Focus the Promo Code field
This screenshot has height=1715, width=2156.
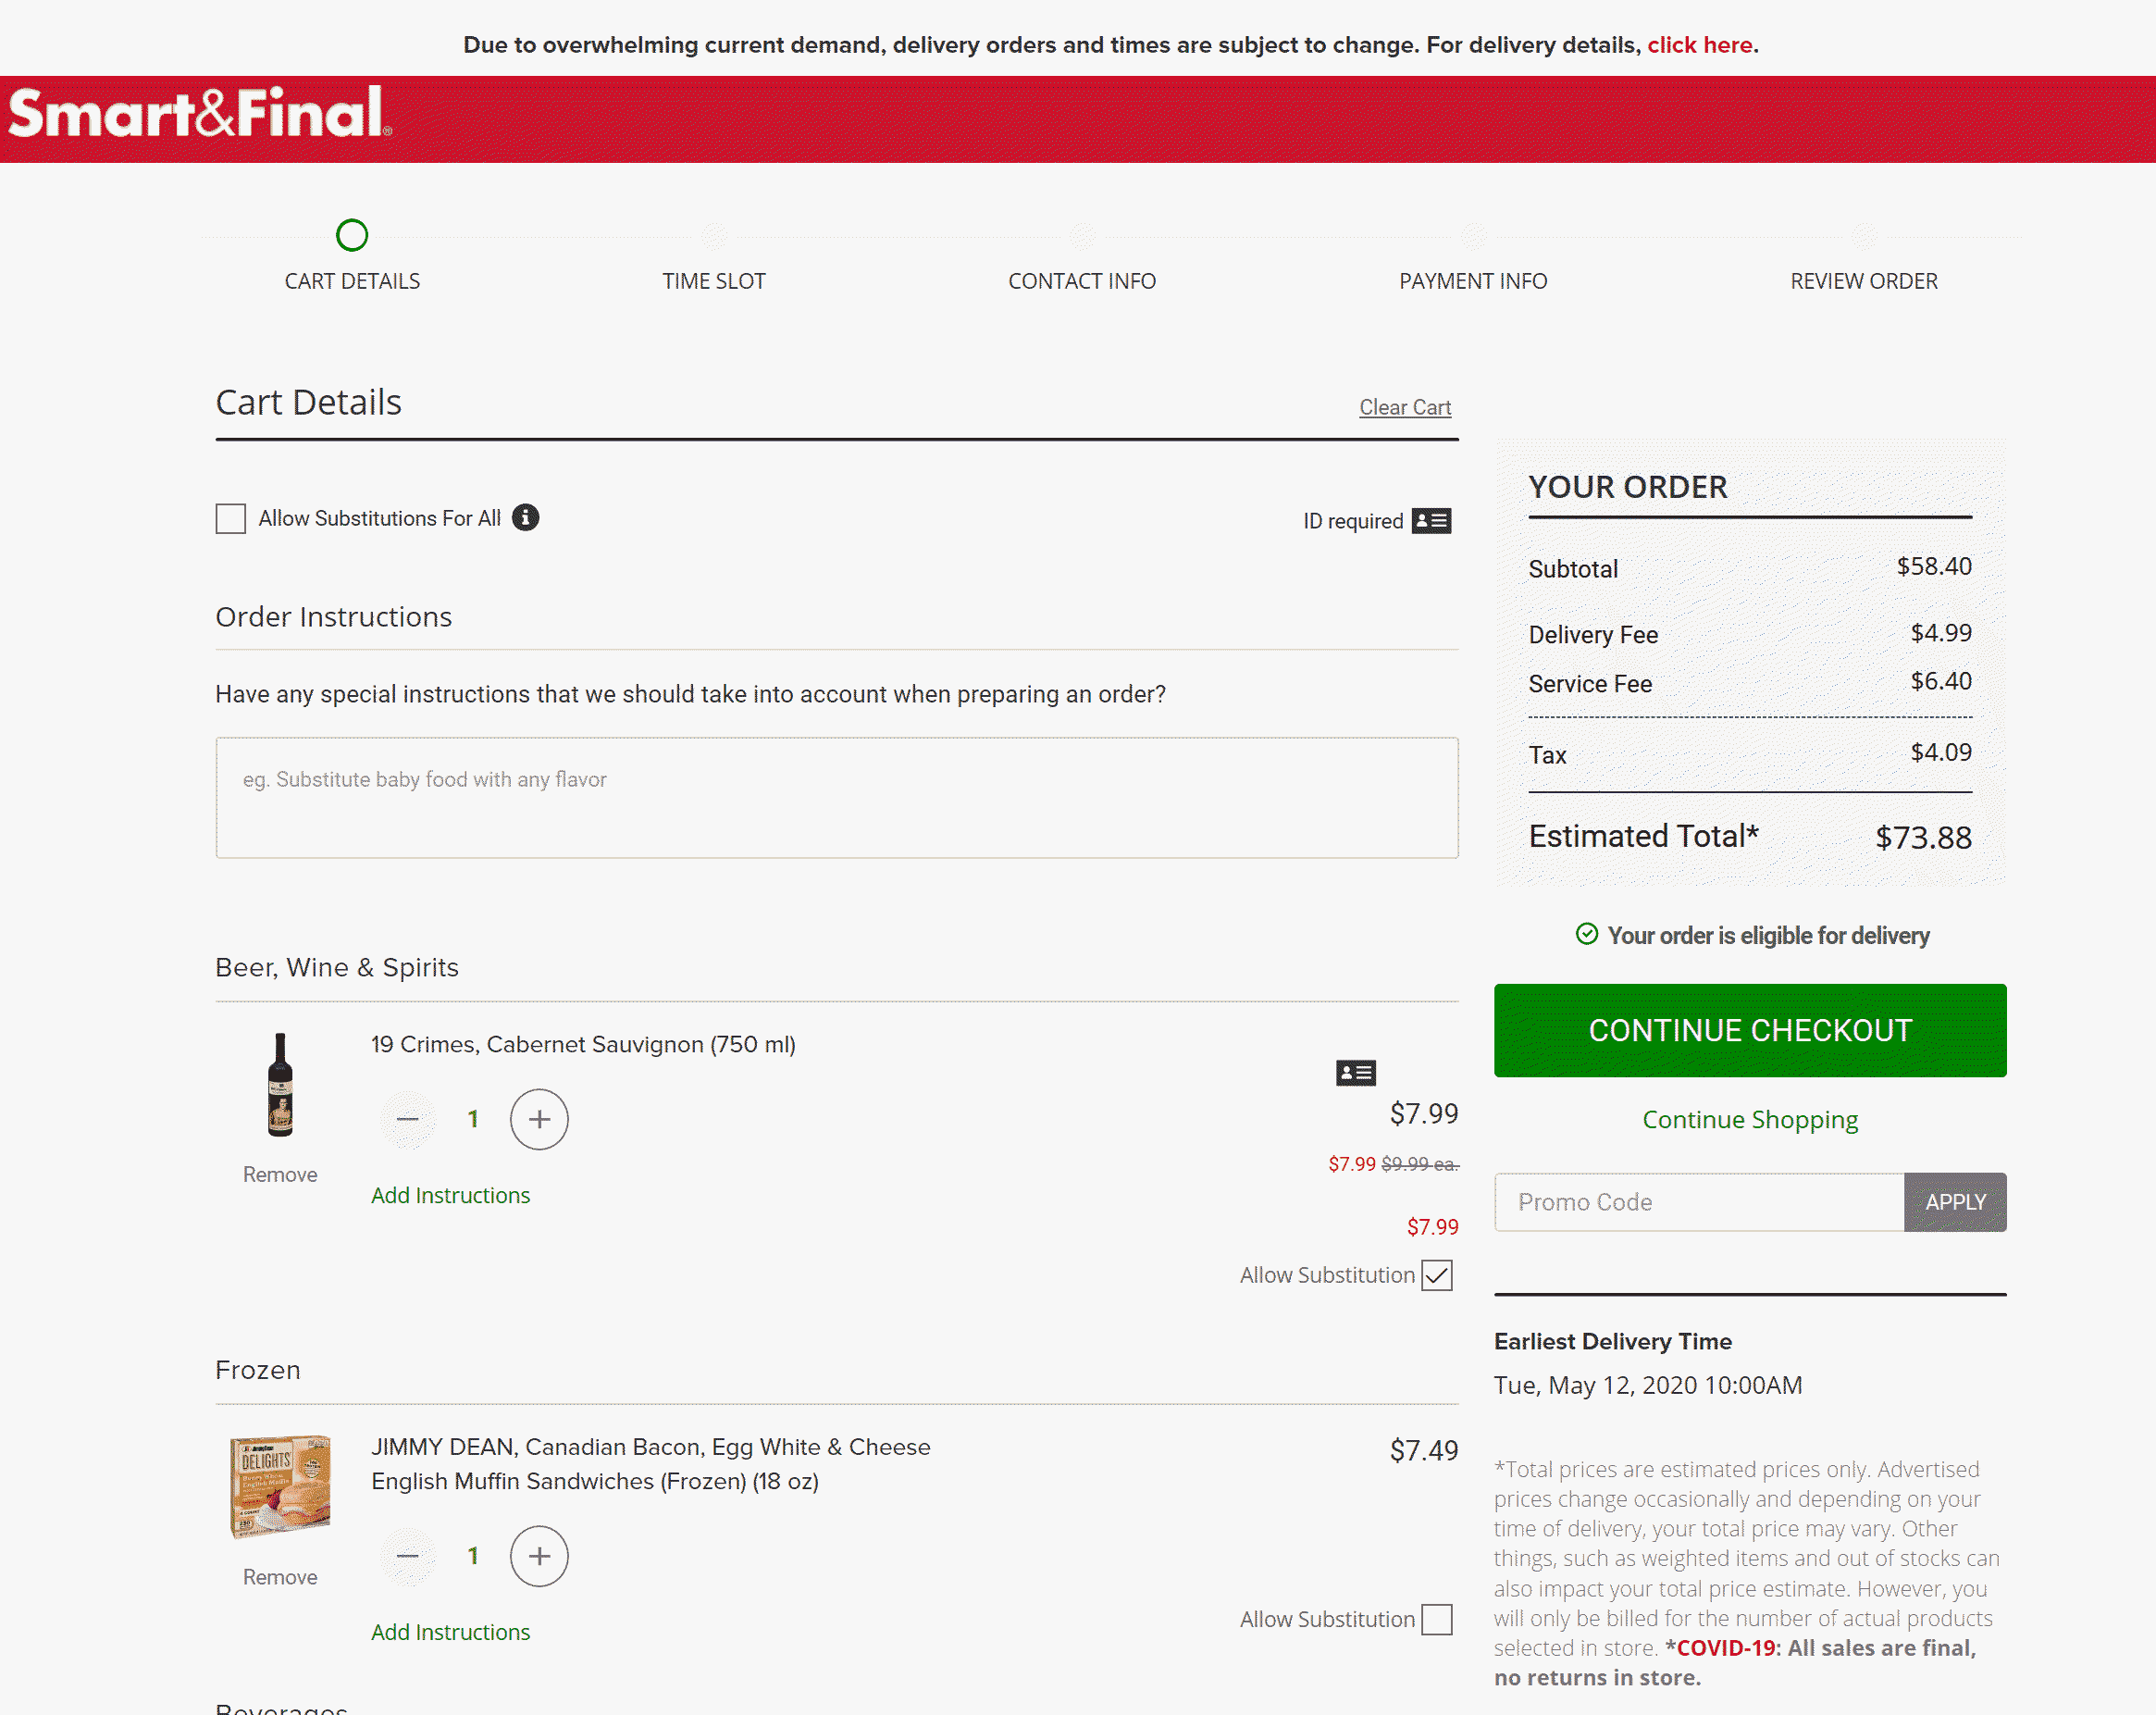point(1698,1202)
